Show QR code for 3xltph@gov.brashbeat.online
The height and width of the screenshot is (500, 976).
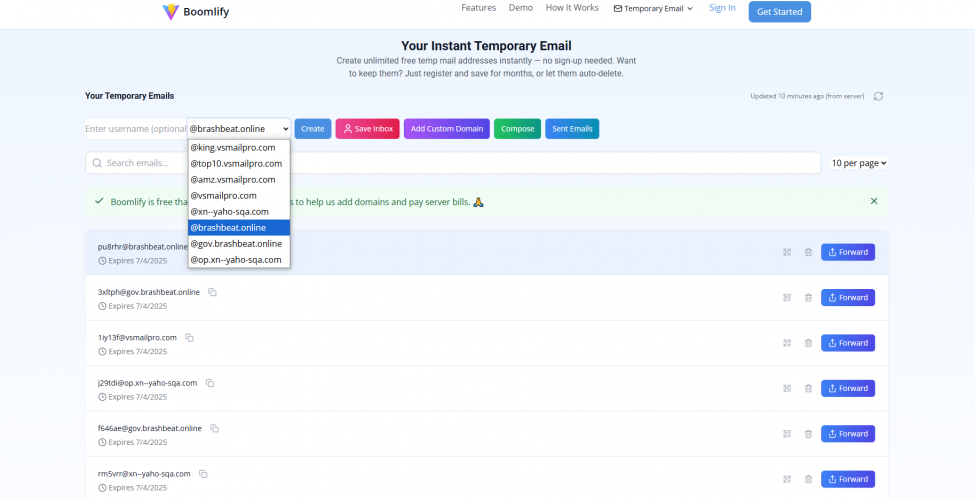point(787,297)
